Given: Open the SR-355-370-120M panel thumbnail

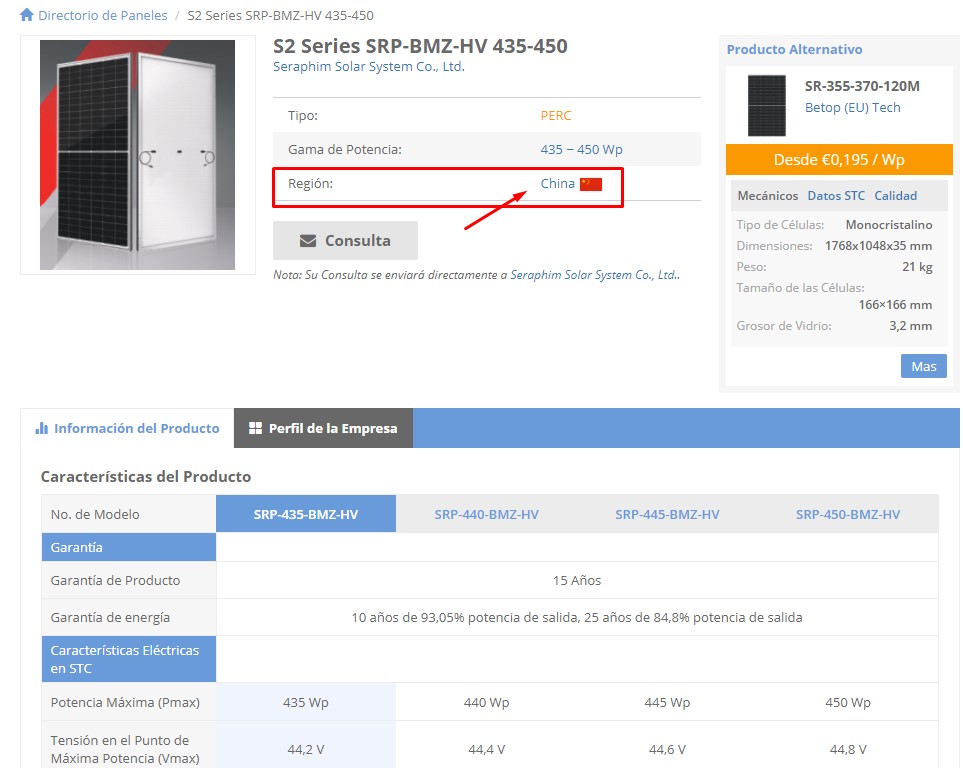Looking at the screenshot, I should click(766, 106).
